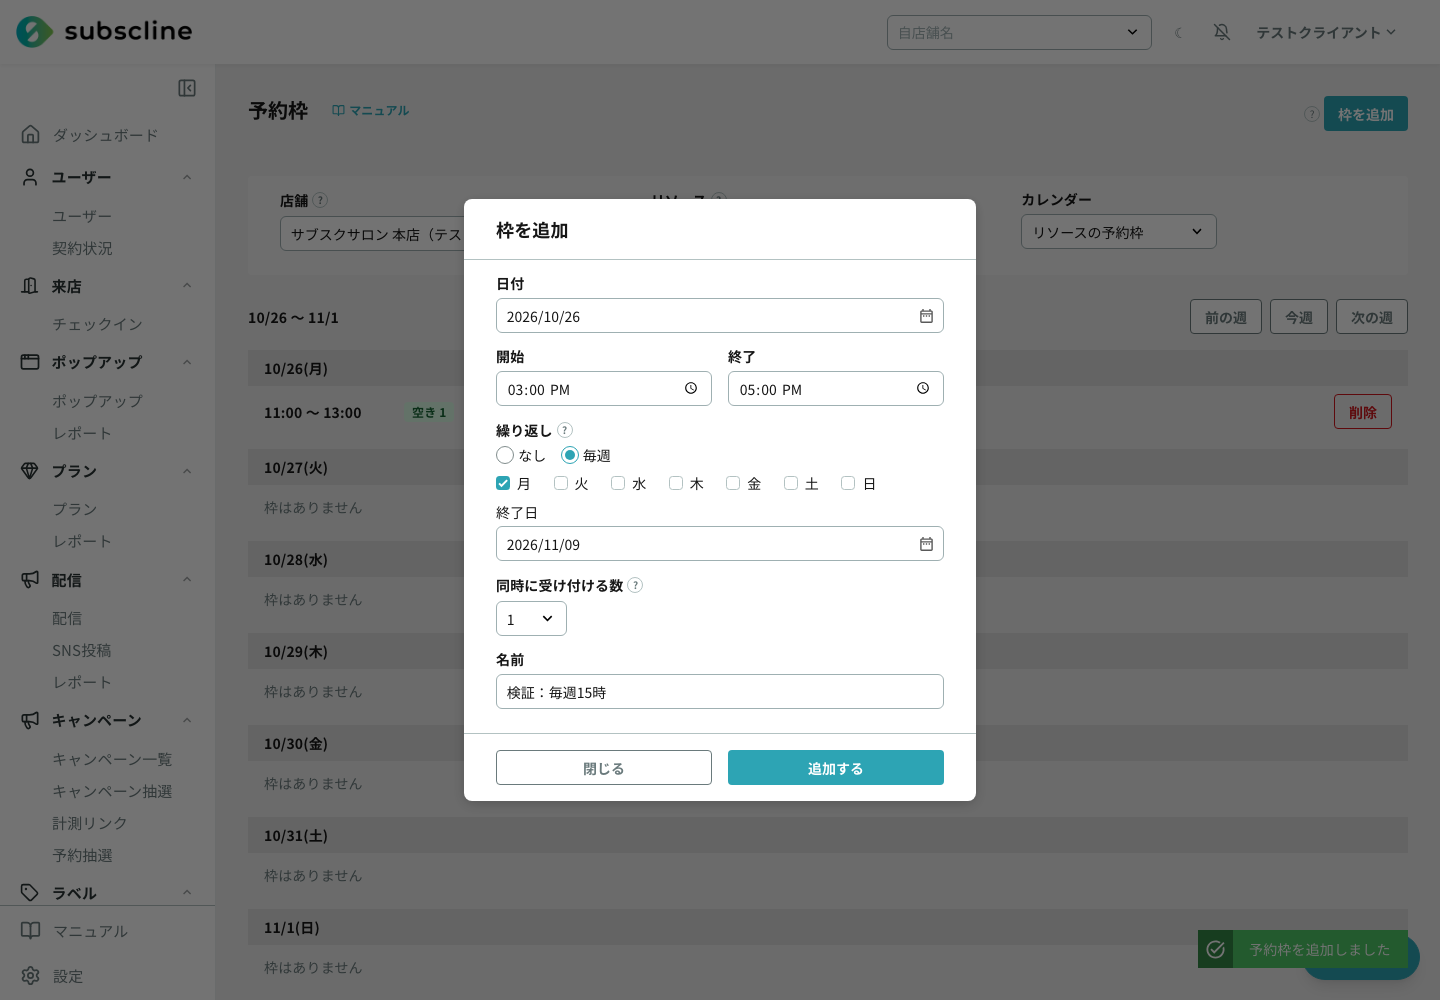Click the book icon beside マニュアル in sidebar
The height and width of the screenshot is (1000, 1440).
click(31, 930)
